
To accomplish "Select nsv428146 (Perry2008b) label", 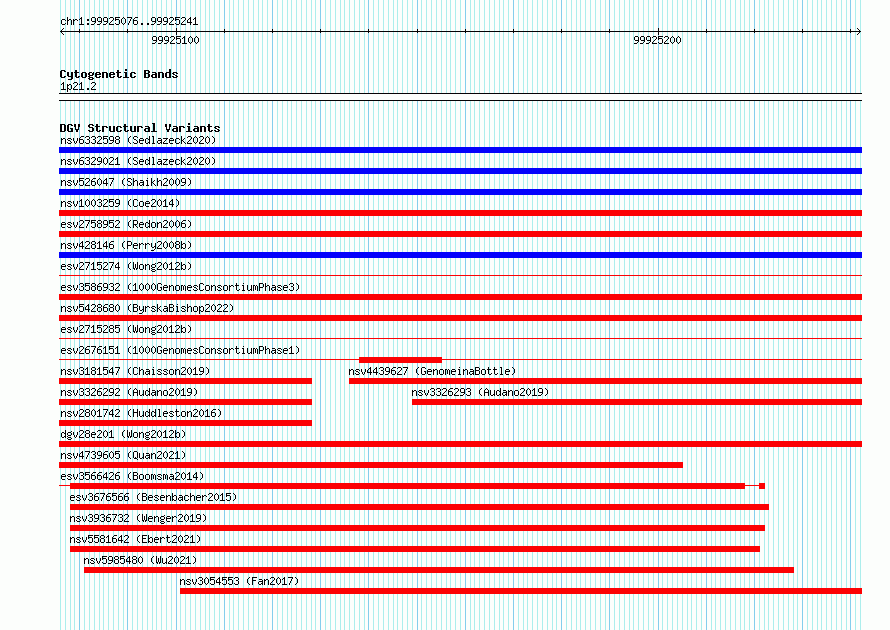I will pyautogui.click(x=126, y=245).
